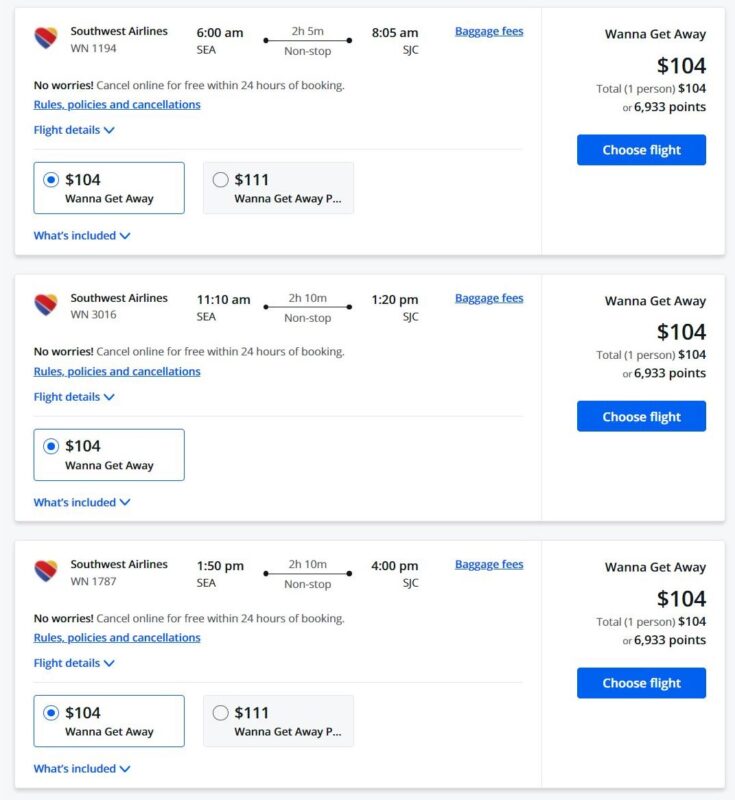Open Rules, policies and cancellations for WN 3016
Viewport: 735px width, 800px height.
[x=117, y=371]
